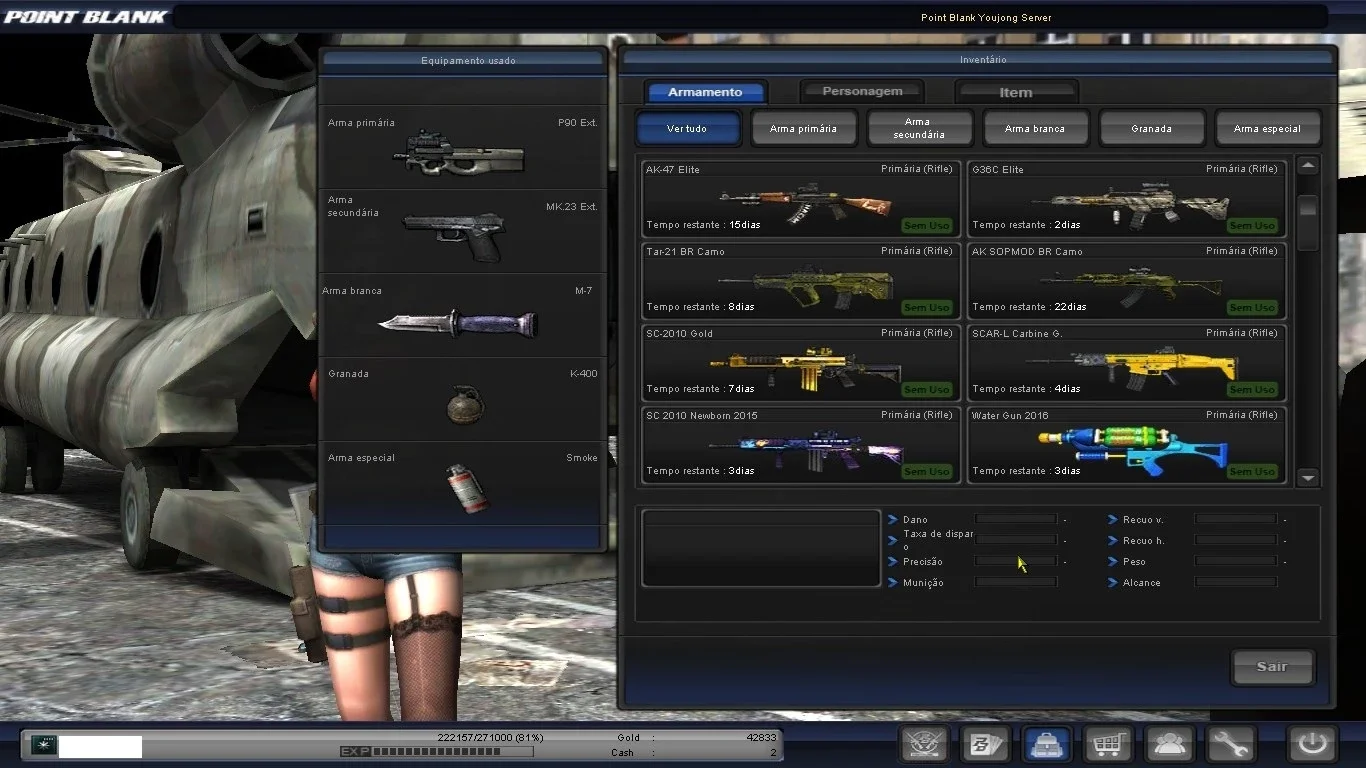Filter inventory by Arma secundária
Image resolution: width=1366 pixels, height=768 pixels.
point(919,128)
